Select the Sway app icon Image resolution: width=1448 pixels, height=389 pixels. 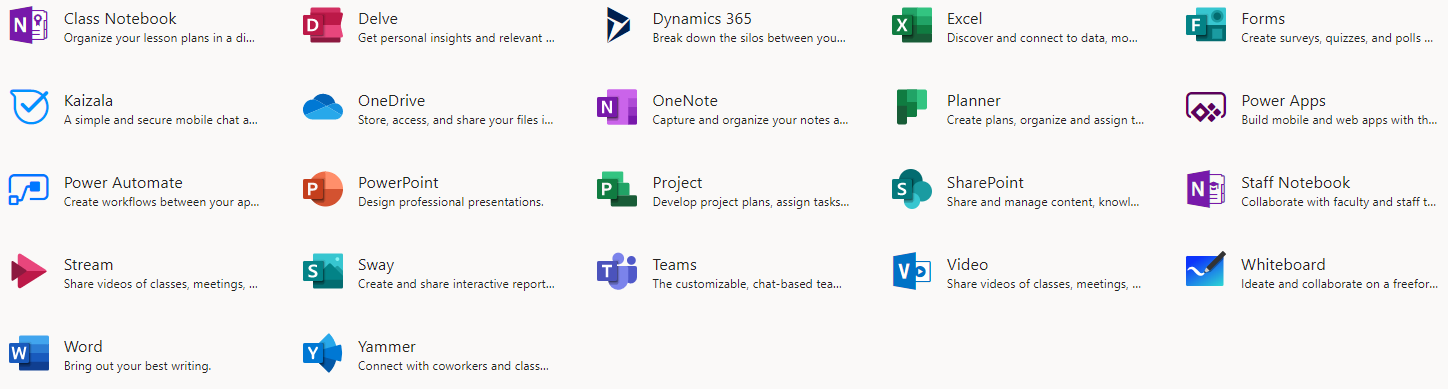322,272
